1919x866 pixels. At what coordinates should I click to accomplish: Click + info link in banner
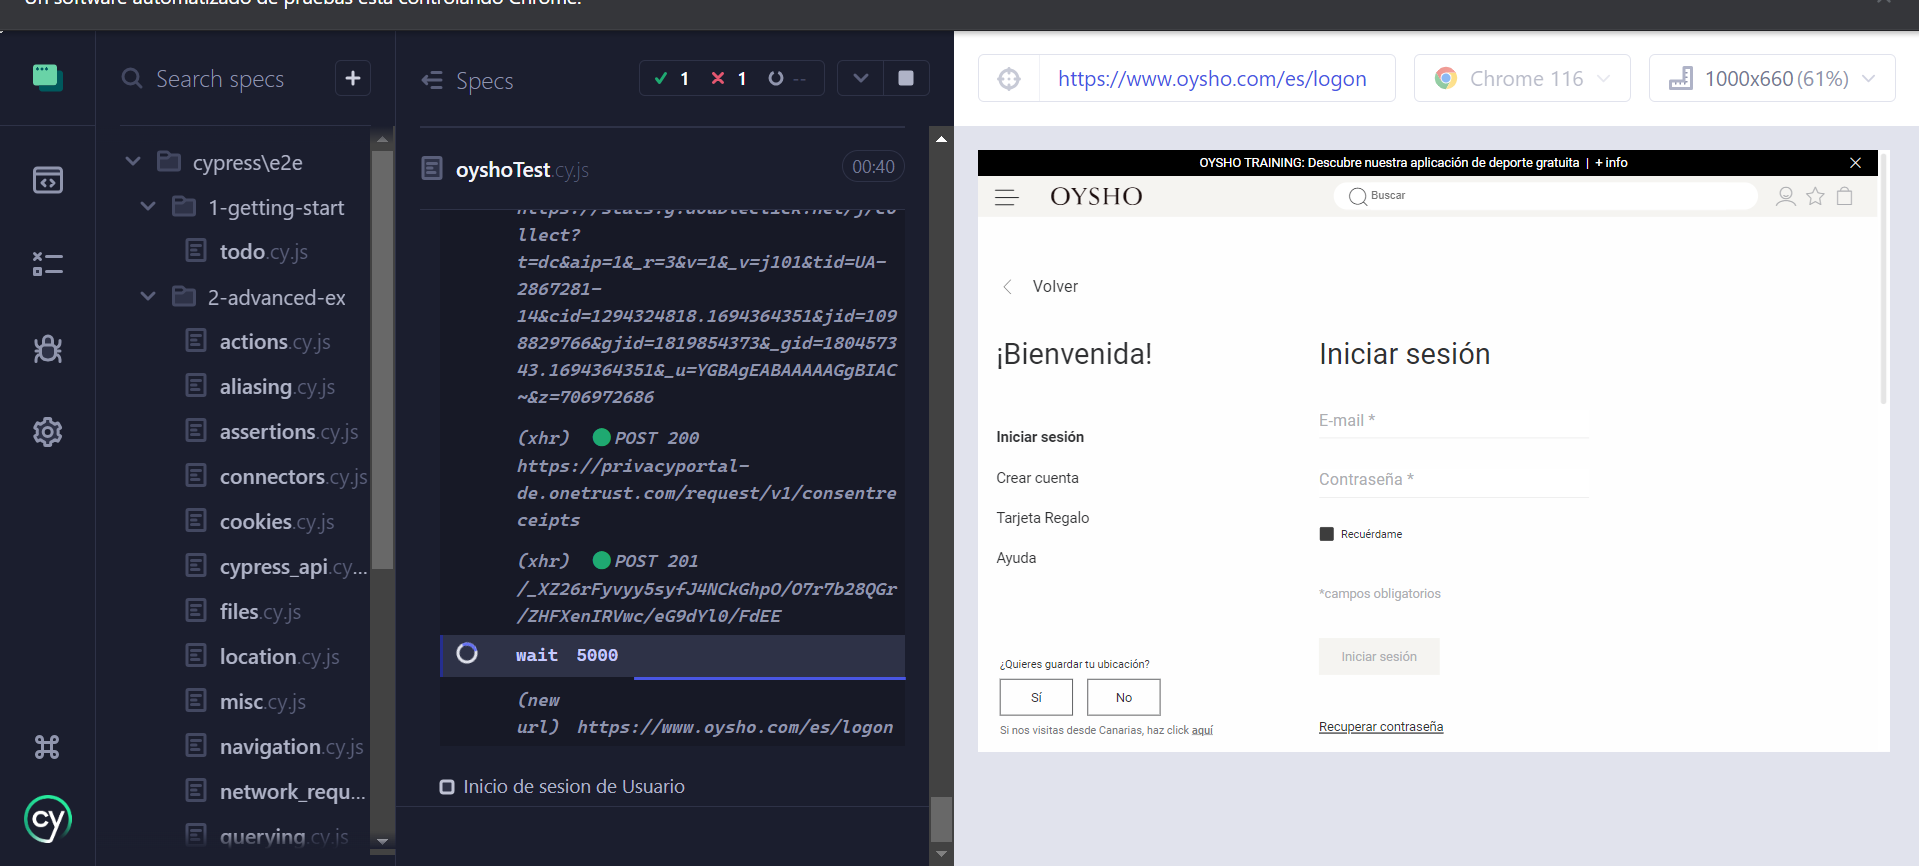click(x=1611, y=163)
